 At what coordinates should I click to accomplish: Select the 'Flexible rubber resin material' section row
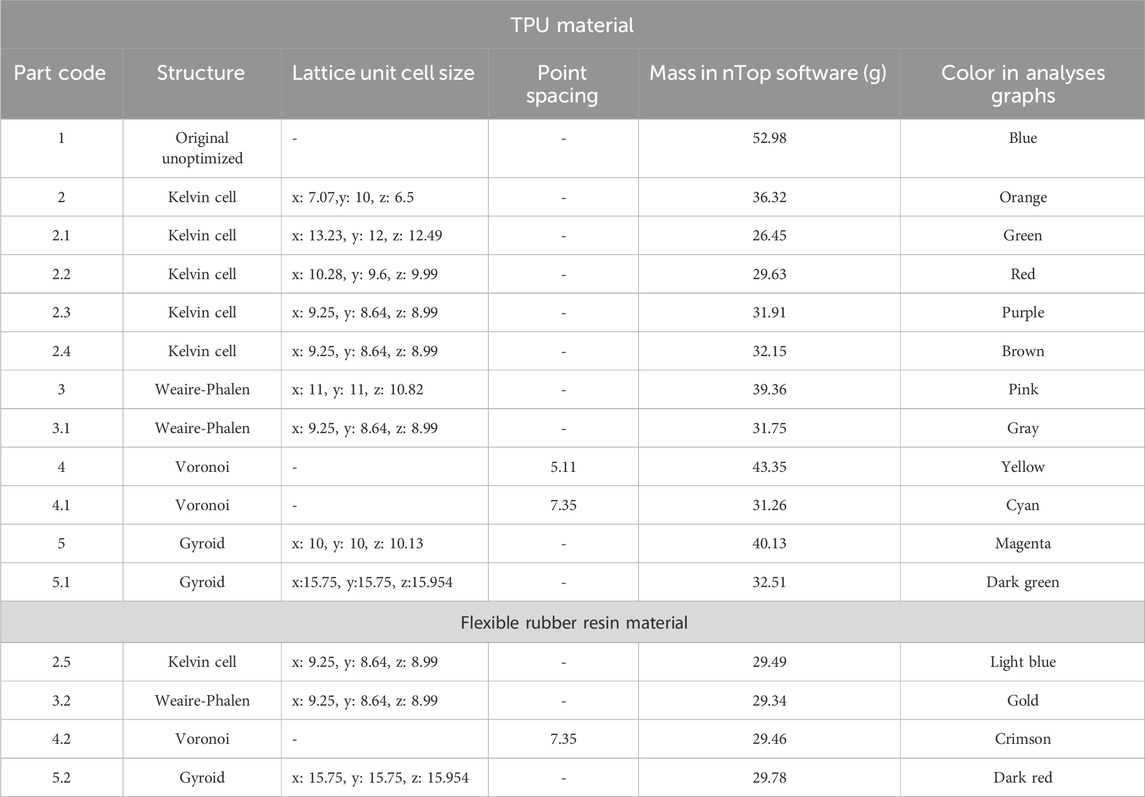[572, 622]
